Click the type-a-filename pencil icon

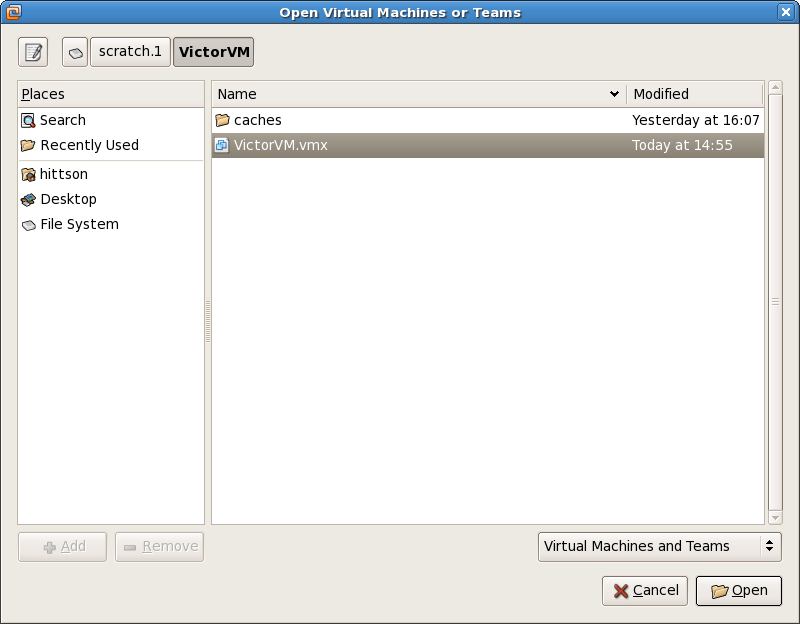32,51
